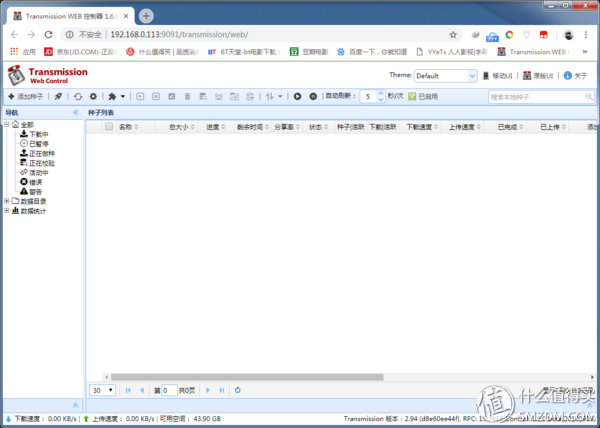Bookmark this page with the star icon
The image size is (600, 428).
[x=453, y=35]
